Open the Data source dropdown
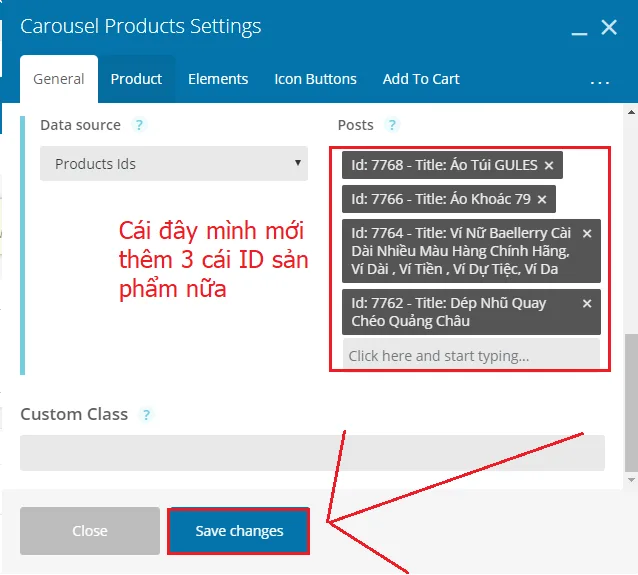The width and height of the screenshot is (638, 575). click(x=174, y=164)
